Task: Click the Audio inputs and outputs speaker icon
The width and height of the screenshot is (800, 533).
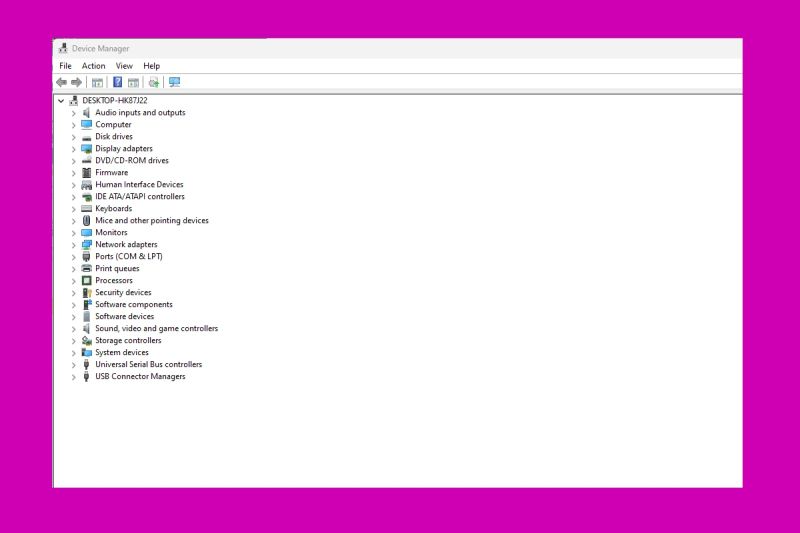Action: click(x=87, y=113)
